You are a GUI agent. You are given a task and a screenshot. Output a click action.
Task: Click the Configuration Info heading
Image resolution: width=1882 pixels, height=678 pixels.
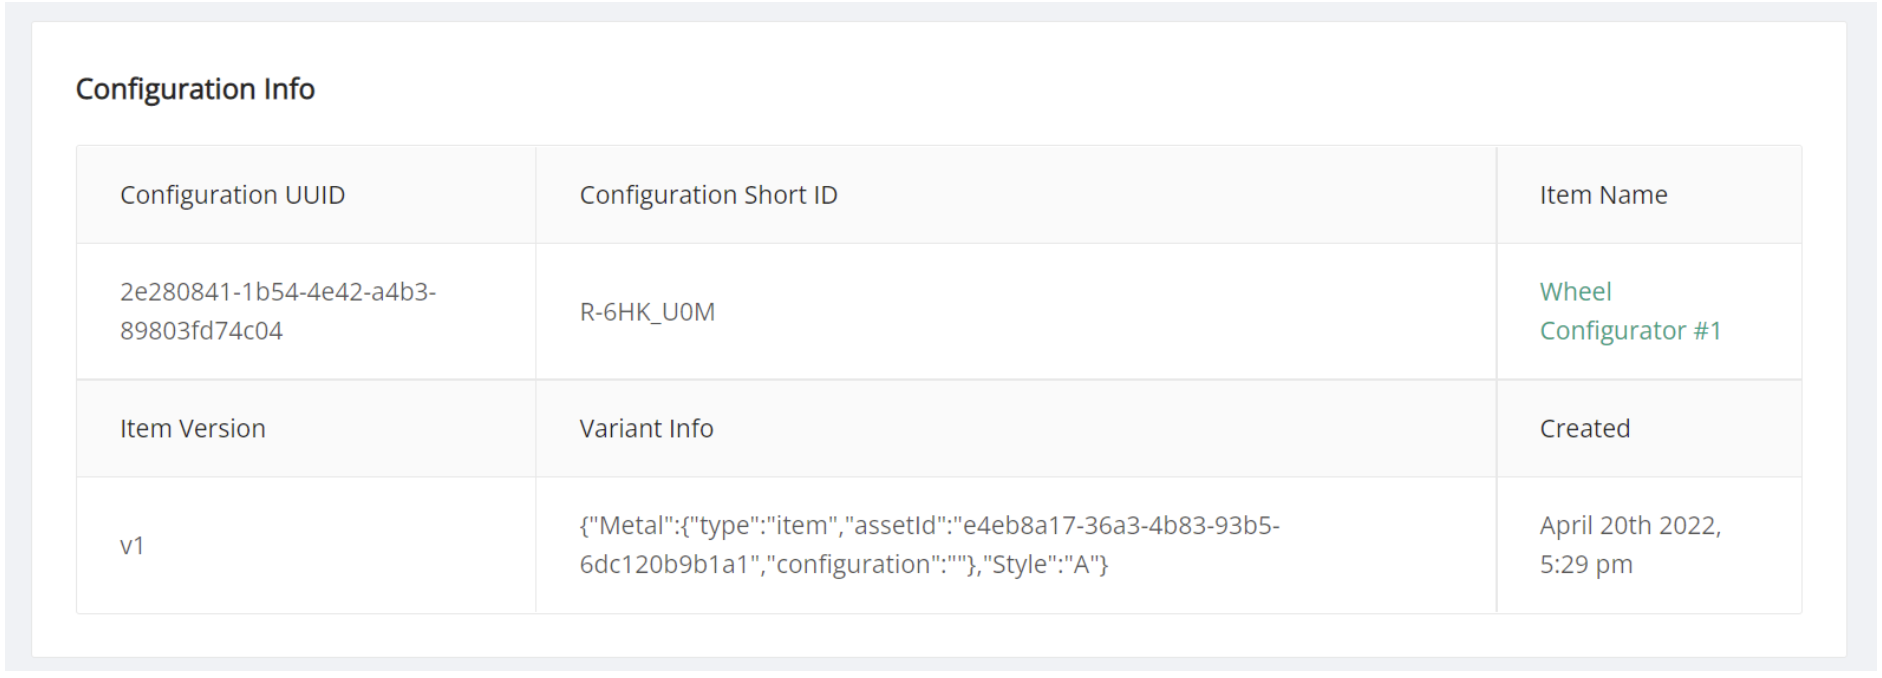(x=195, y=89)
